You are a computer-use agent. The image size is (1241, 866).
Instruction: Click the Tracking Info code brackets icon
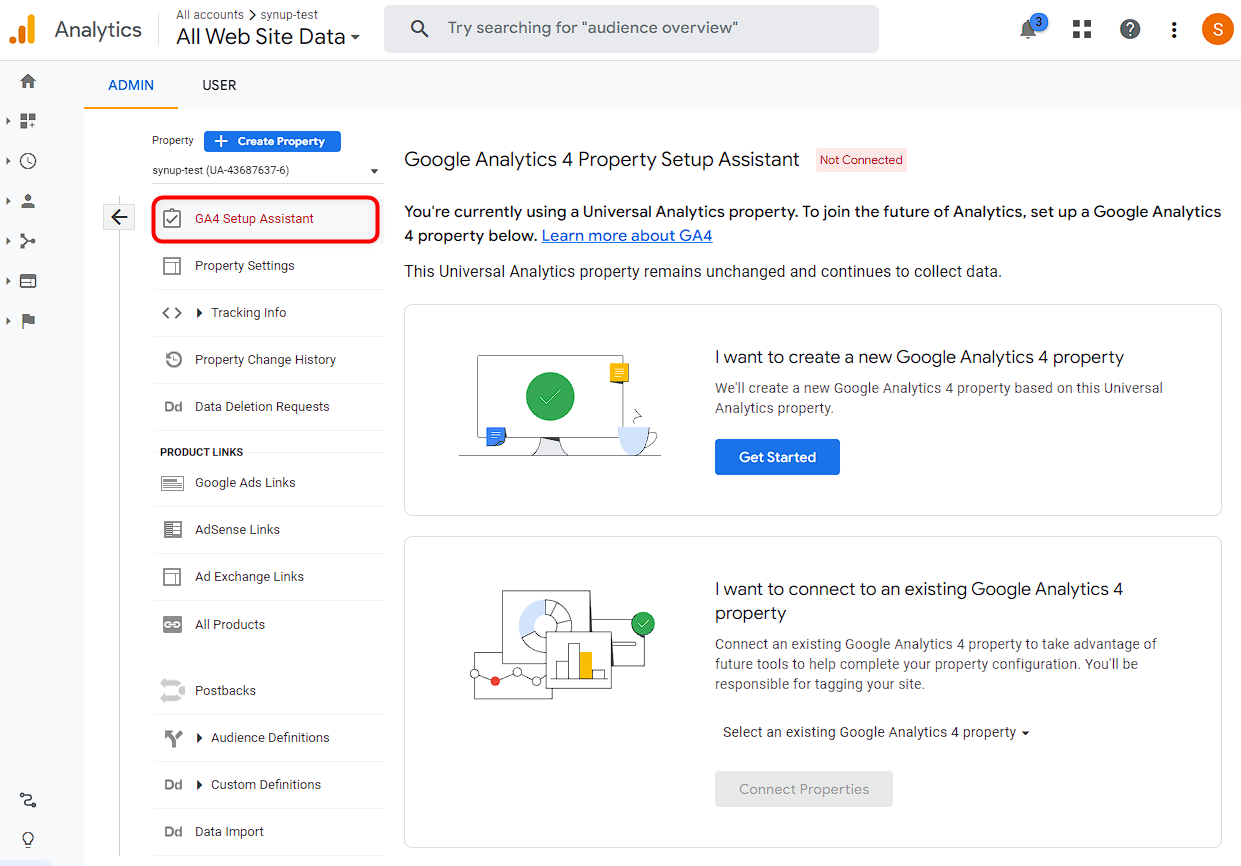tap(172, 313)
